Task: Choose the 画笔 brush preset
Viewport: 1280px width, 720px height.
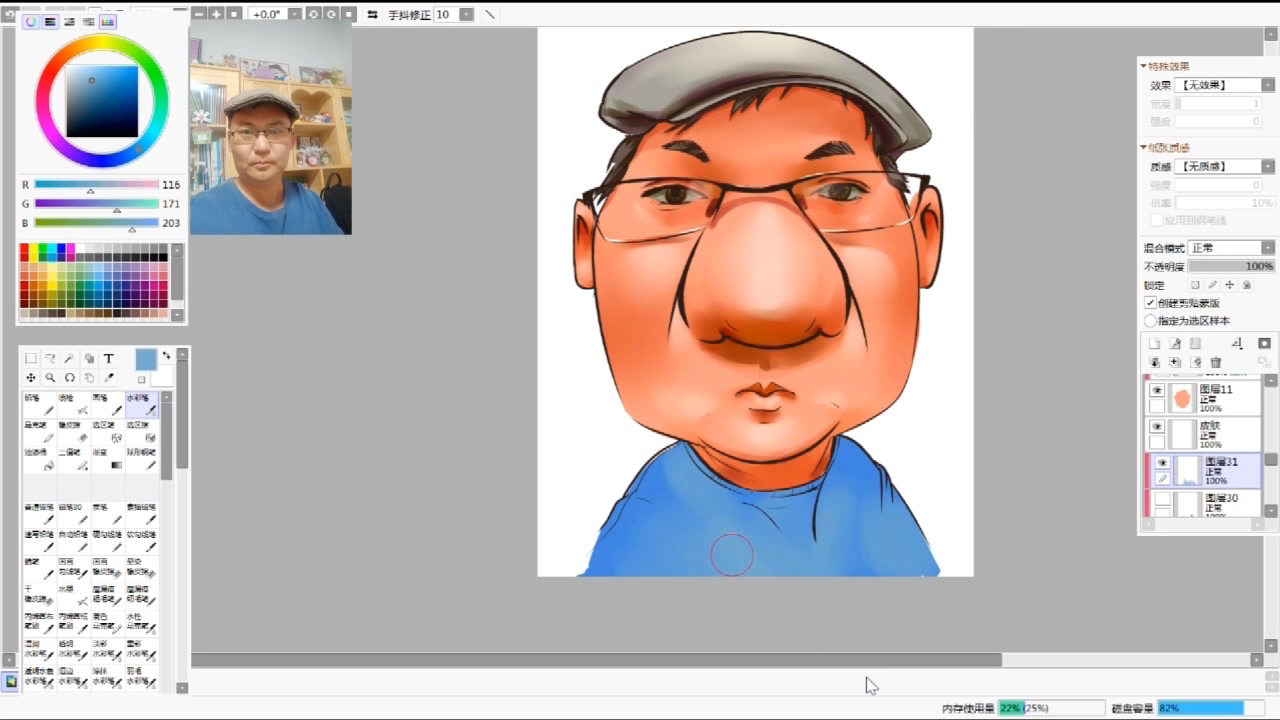Action: 108,404
